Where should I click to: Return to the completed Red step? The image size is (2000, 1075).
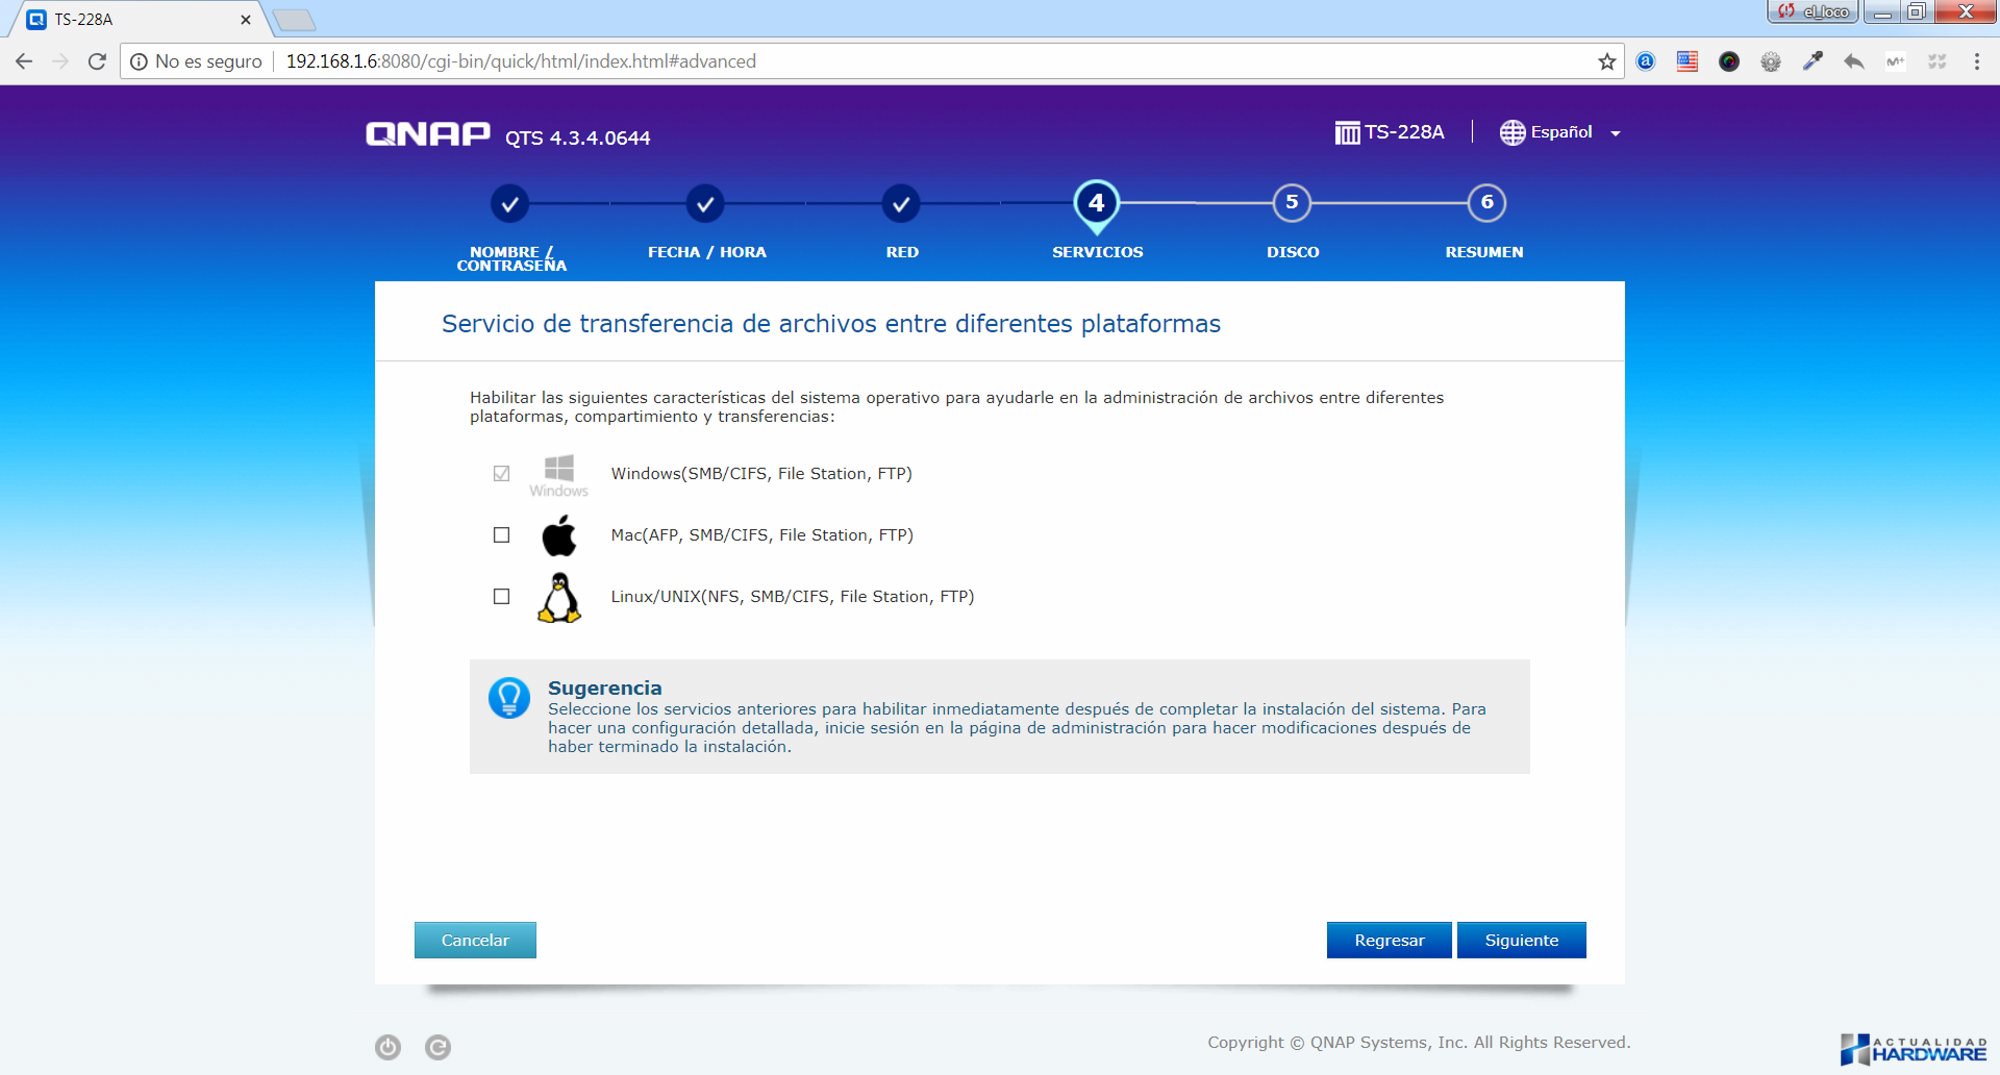(901, 204)
